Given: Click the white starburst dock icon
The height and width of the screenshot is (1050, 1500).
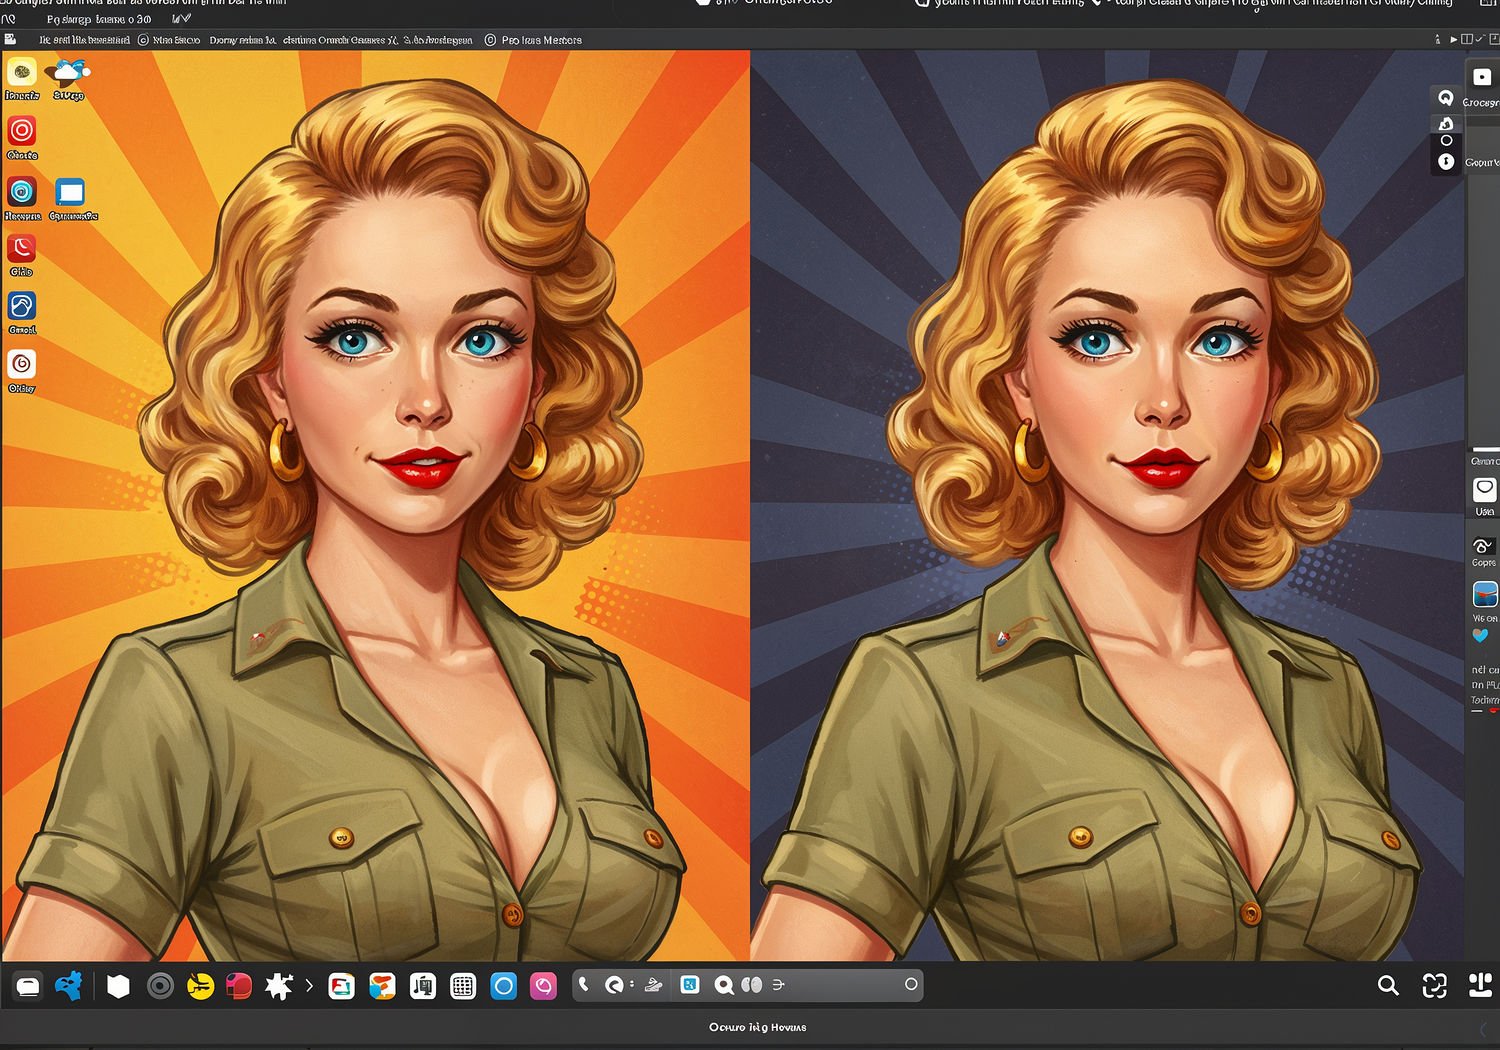Looking at the screenshot, I should click(279, 987).
